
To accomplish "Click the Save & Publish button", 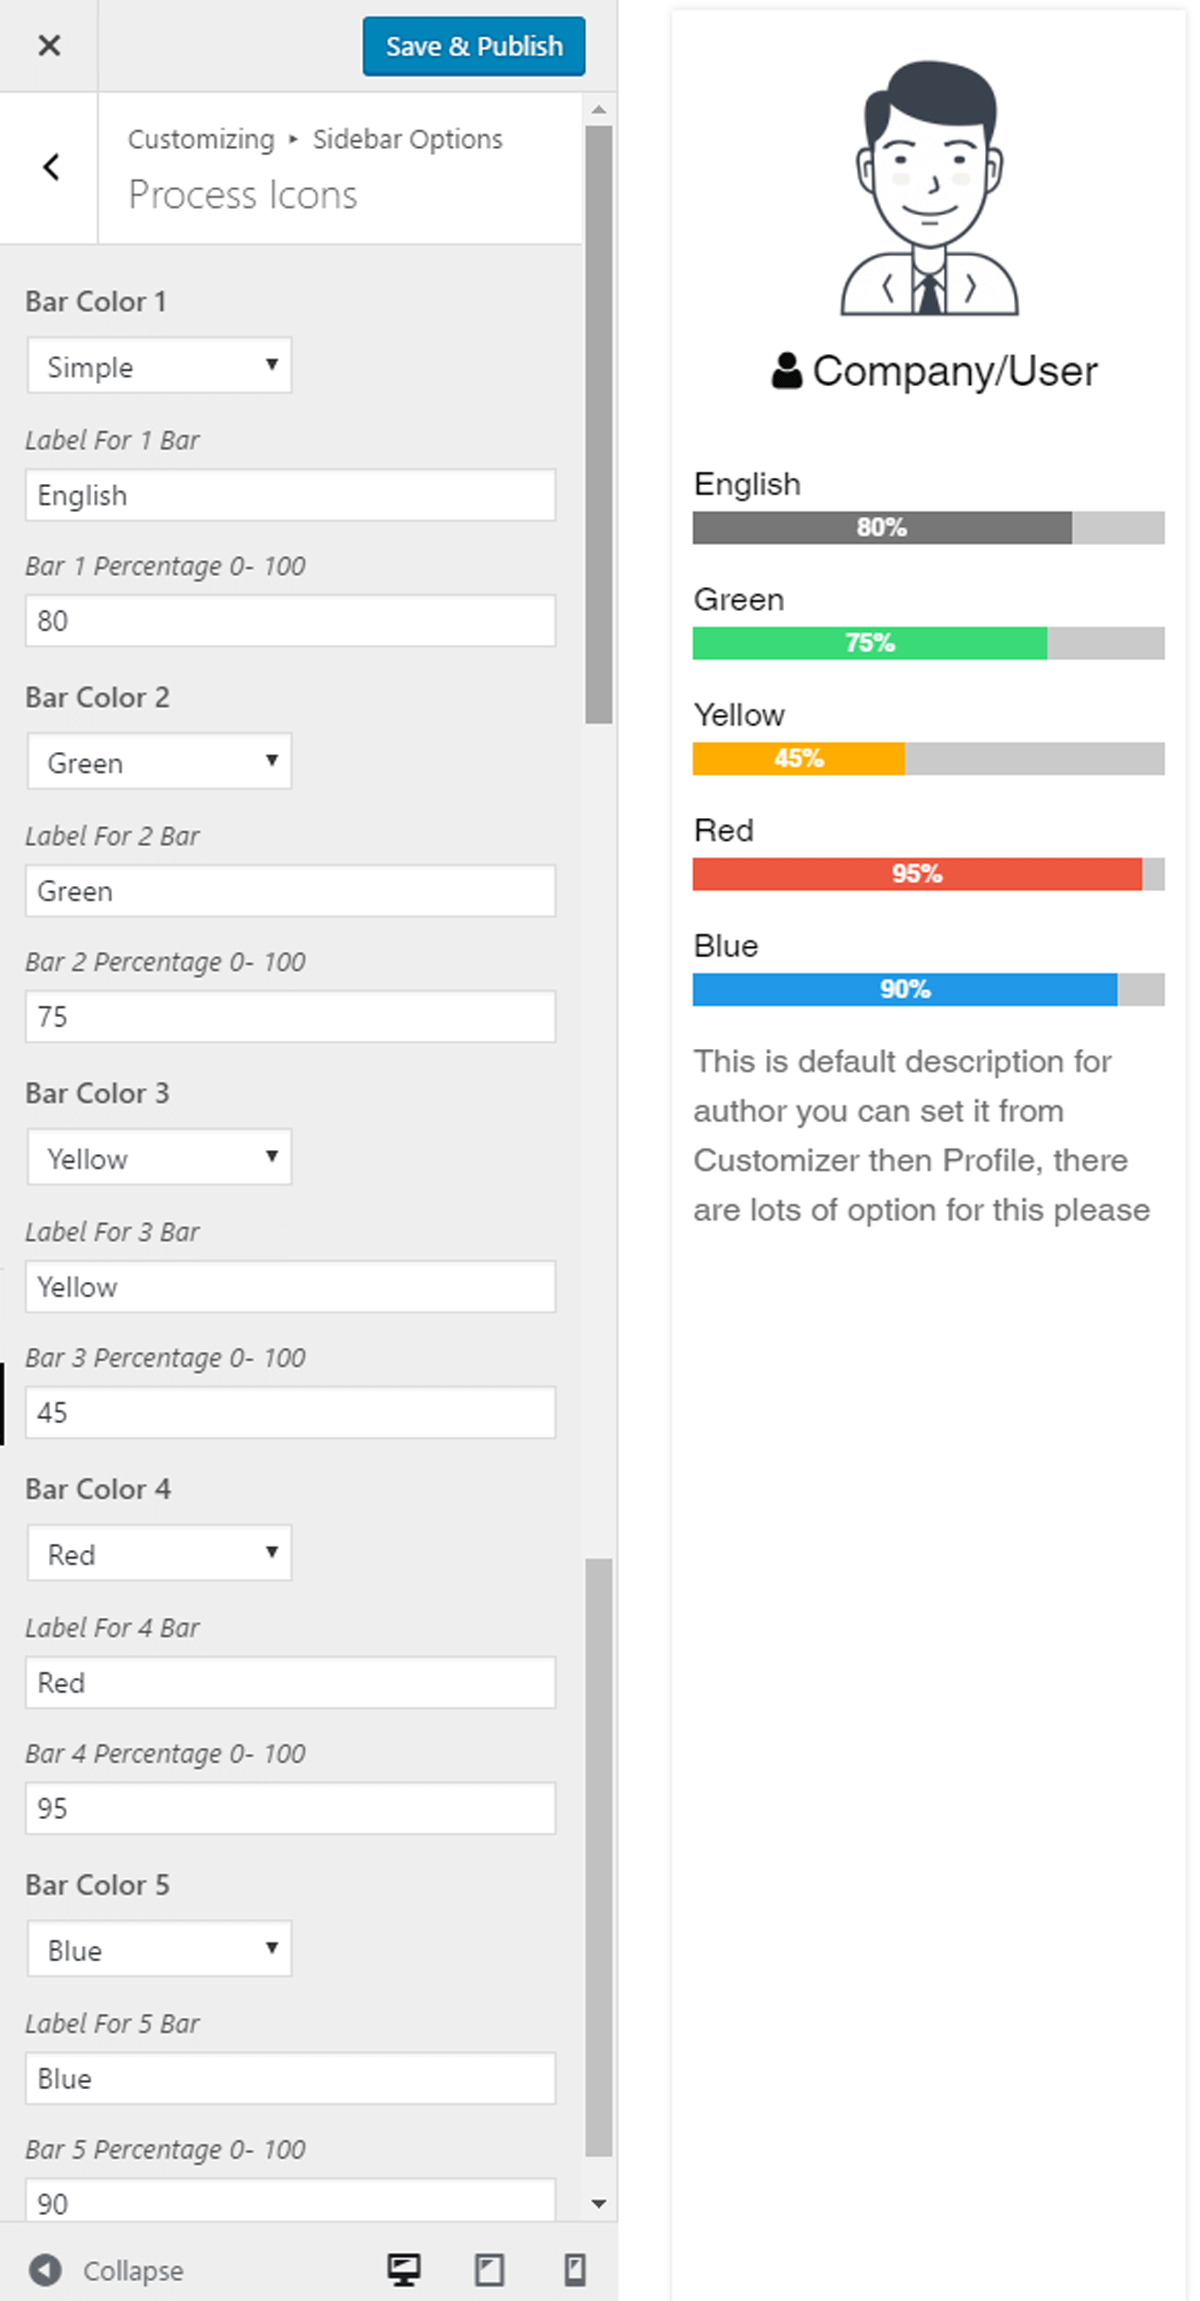I will coord(474,46).
